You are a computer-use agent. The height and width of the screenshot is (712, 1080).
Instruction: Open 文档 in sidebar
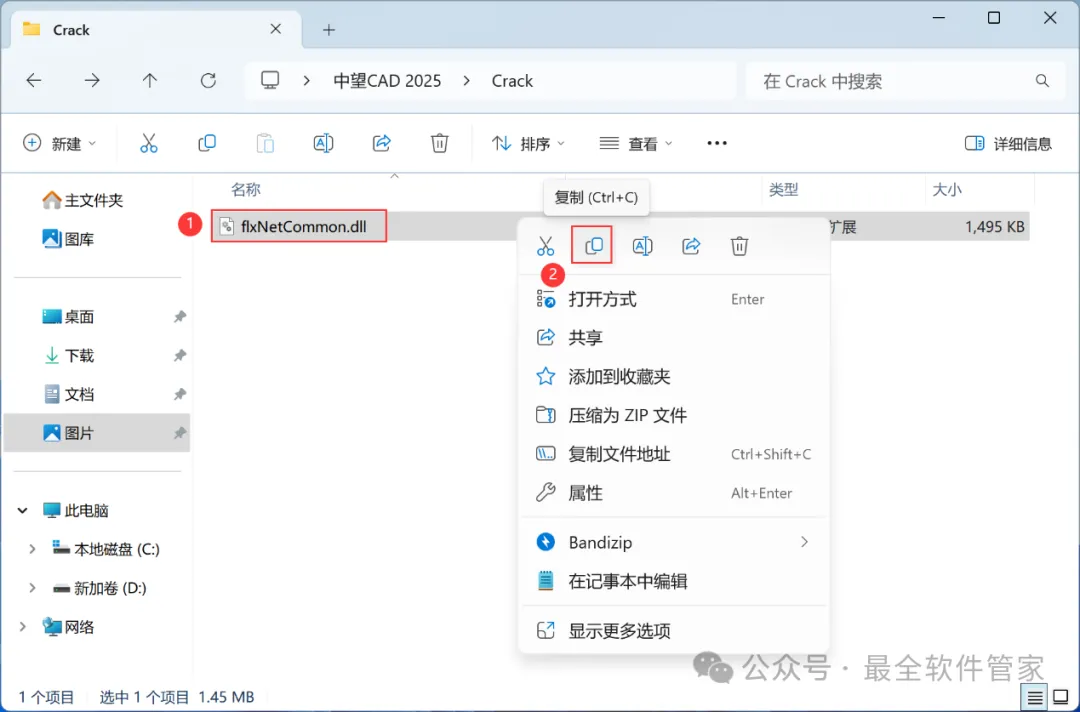pyautogui.click(x=68, y=394)
